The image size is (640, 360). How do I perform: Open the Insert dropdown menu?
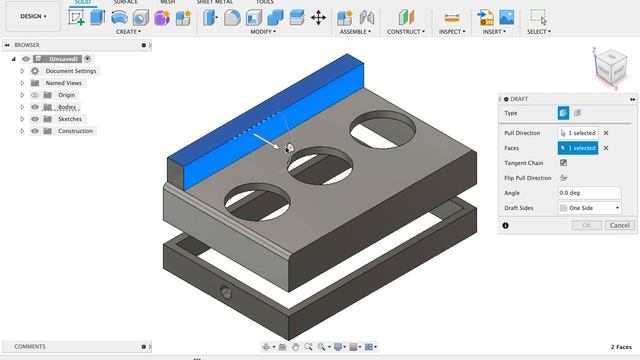[494, 31]
